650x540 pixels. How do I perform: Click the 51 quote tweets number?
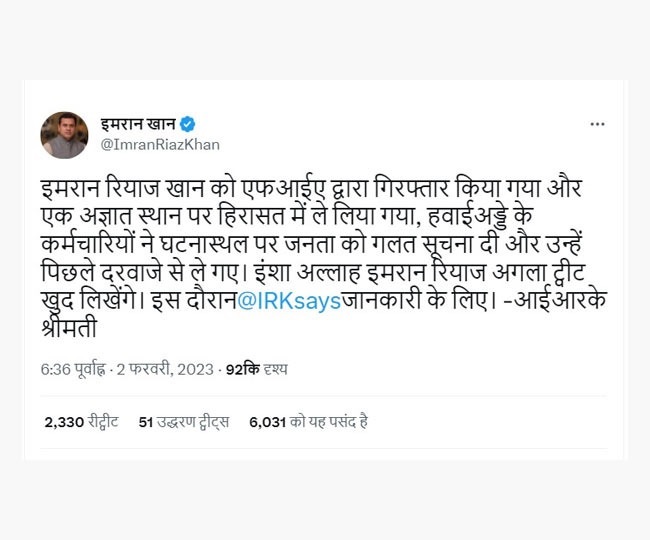(145, 422)
